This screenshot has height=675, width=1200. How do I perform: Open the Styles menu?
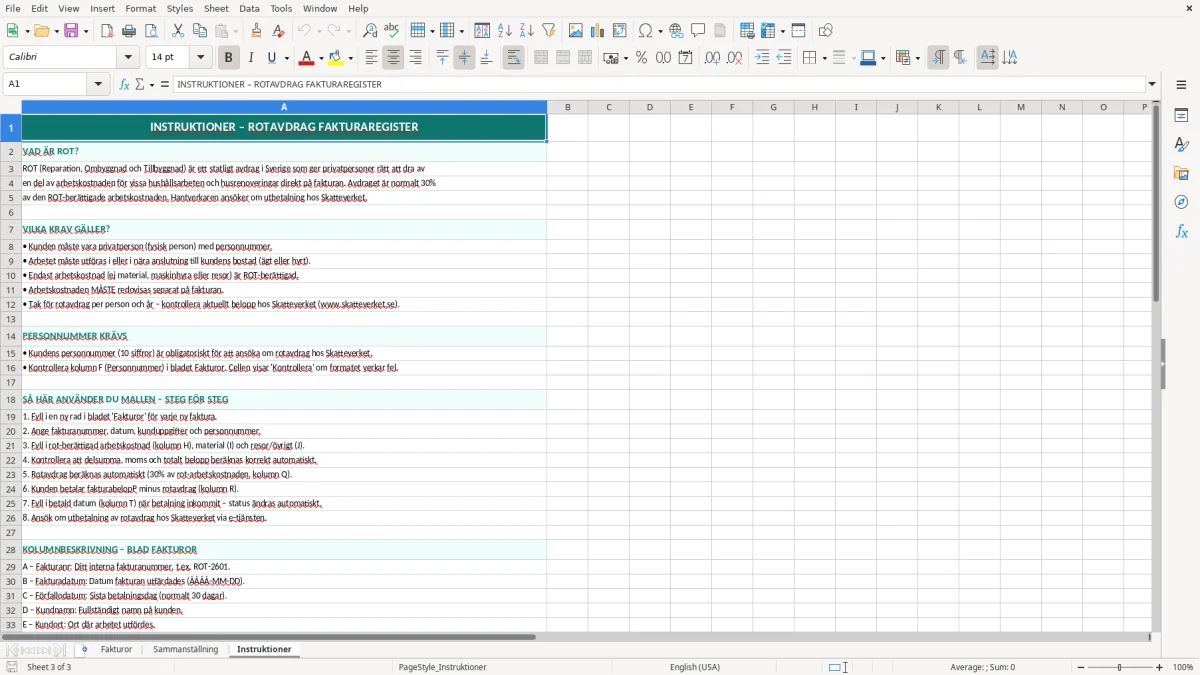[180, 8]
